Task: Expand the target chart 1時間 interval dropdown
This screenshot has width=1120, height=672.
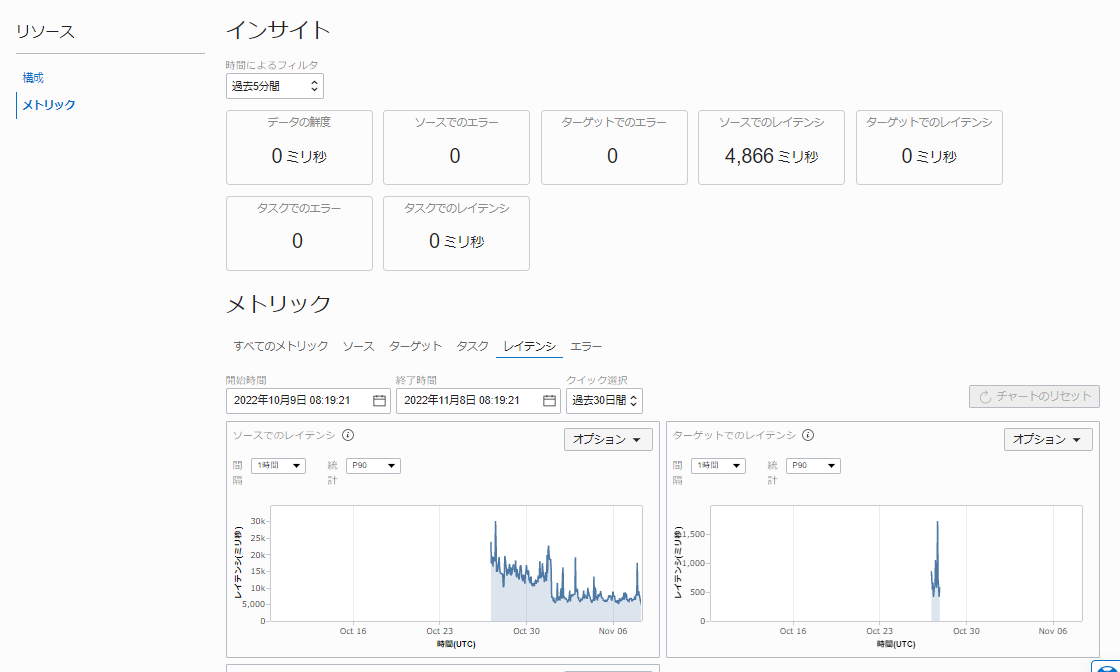Action: tap(718, 466)
